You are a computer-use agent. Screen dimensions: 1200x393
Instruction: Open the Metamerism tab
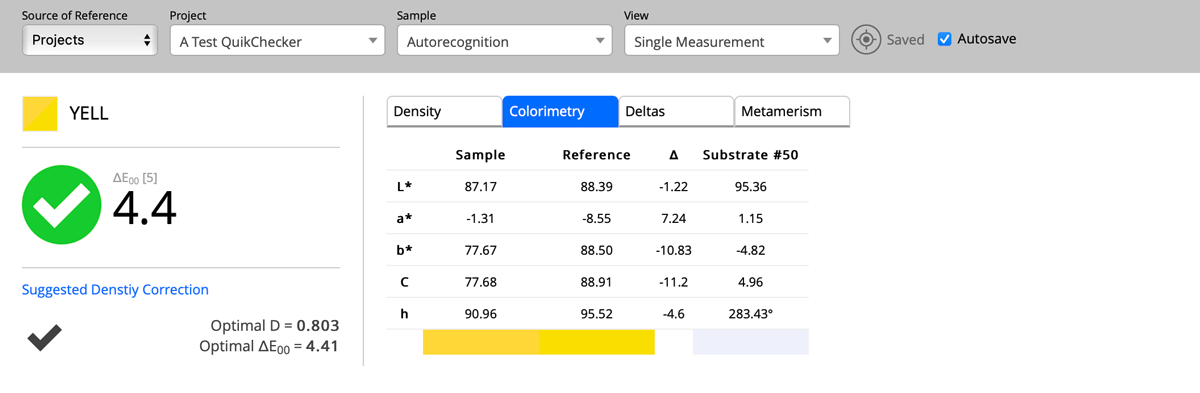(x=792, y=111)
